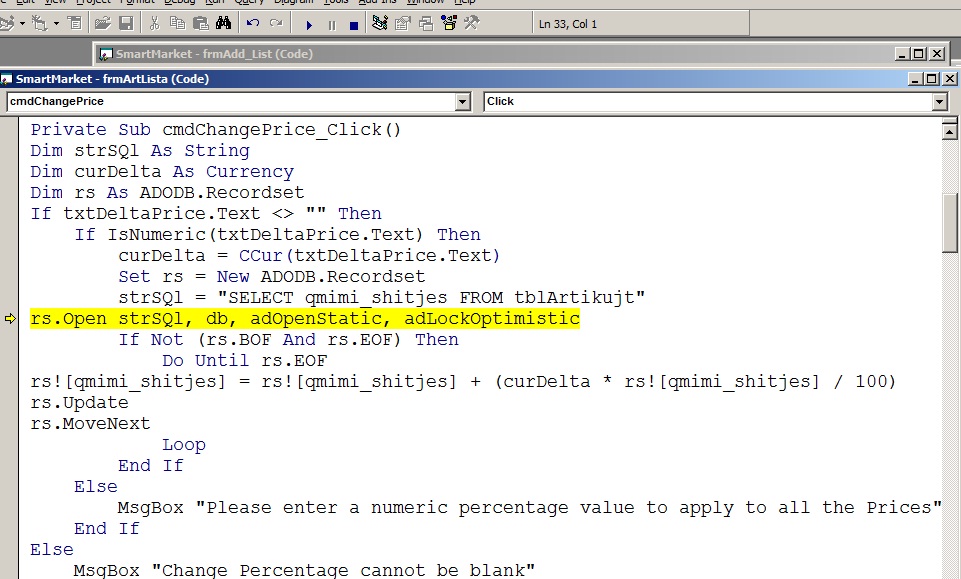Close the frmArtLista code window
This screenshot has height=579, width=961.
[x=949, y=79]
